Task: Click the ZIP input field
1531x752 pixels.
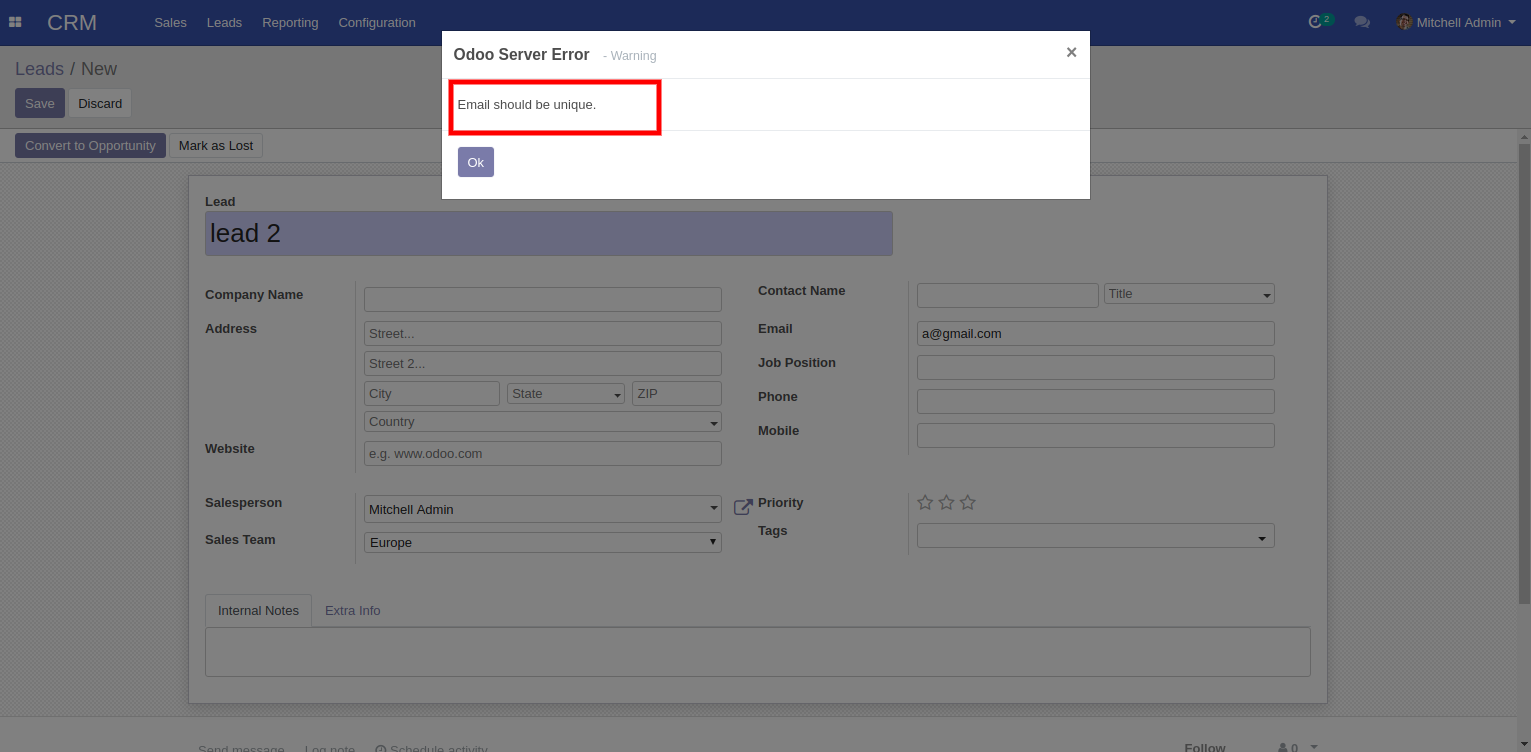Action: point(677,393)
